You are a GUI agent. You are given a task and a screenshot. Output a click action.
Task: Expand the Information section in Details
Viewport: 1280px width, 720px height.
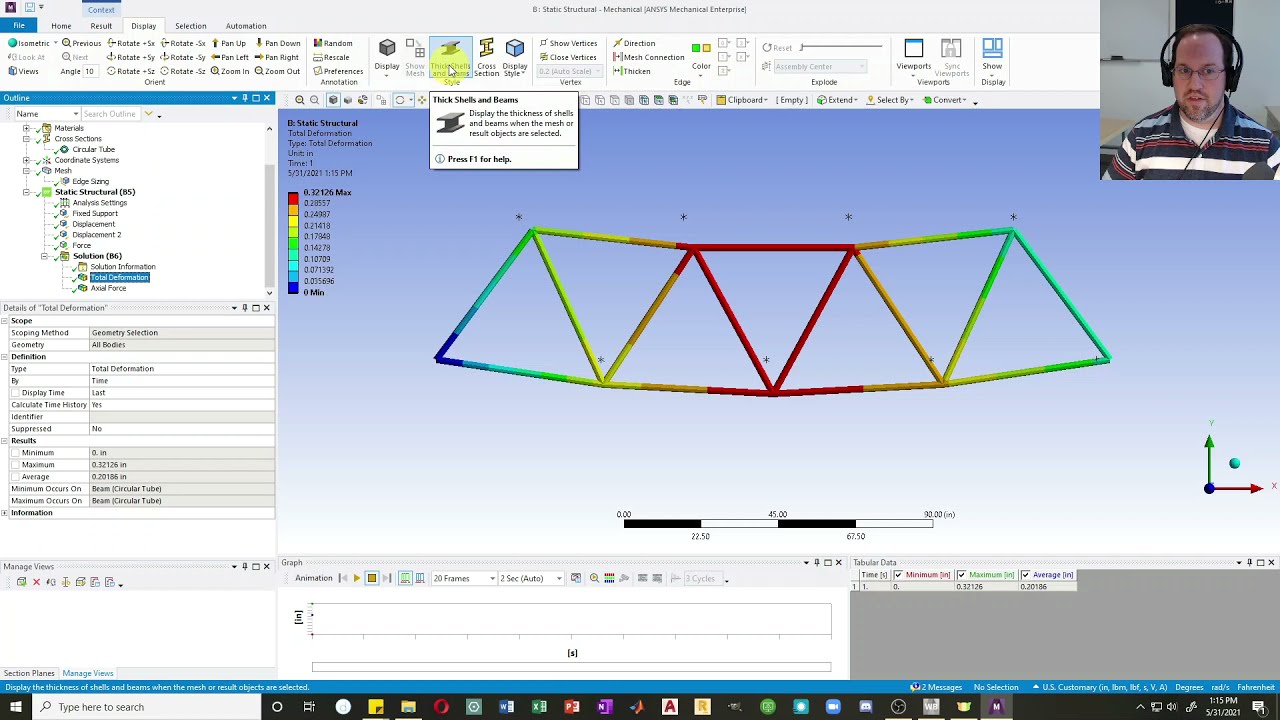coord(5,513)
